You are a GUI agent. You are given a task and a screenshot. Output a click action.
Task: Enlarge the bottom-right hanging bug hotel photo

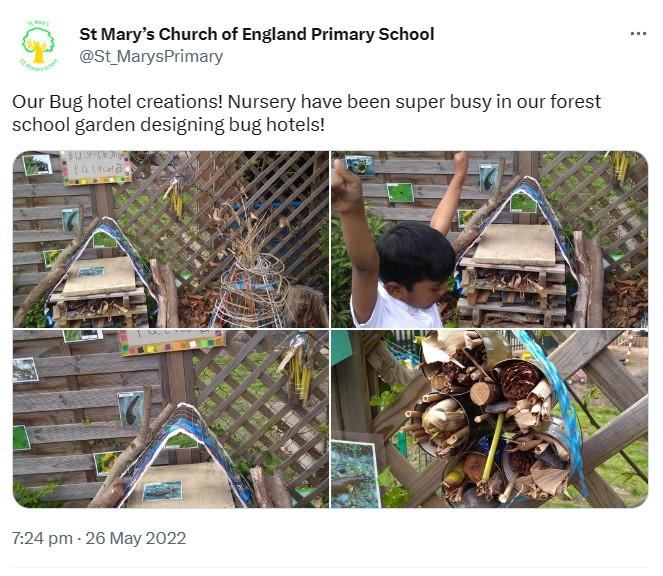(489, 419)
